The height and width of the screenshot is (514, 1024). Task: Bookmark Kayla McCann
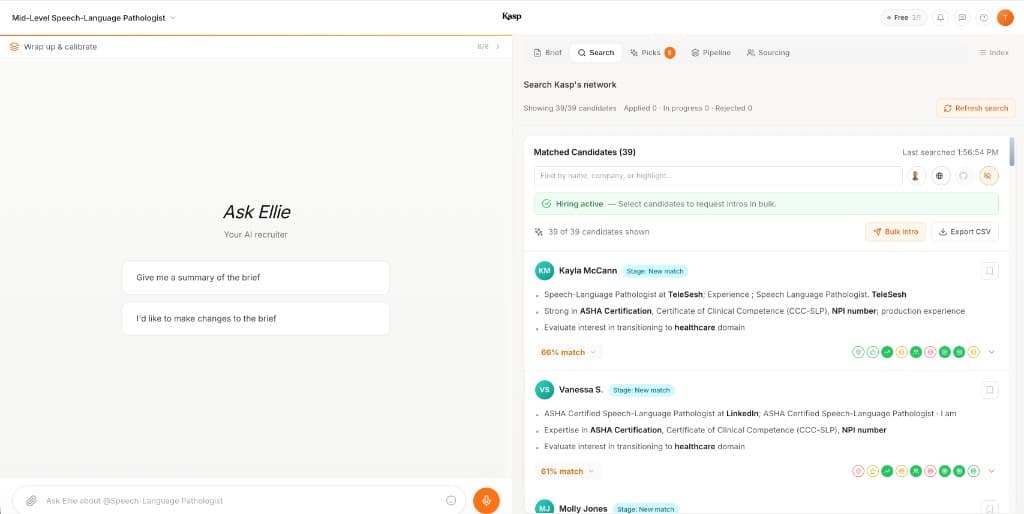(990, 271)
